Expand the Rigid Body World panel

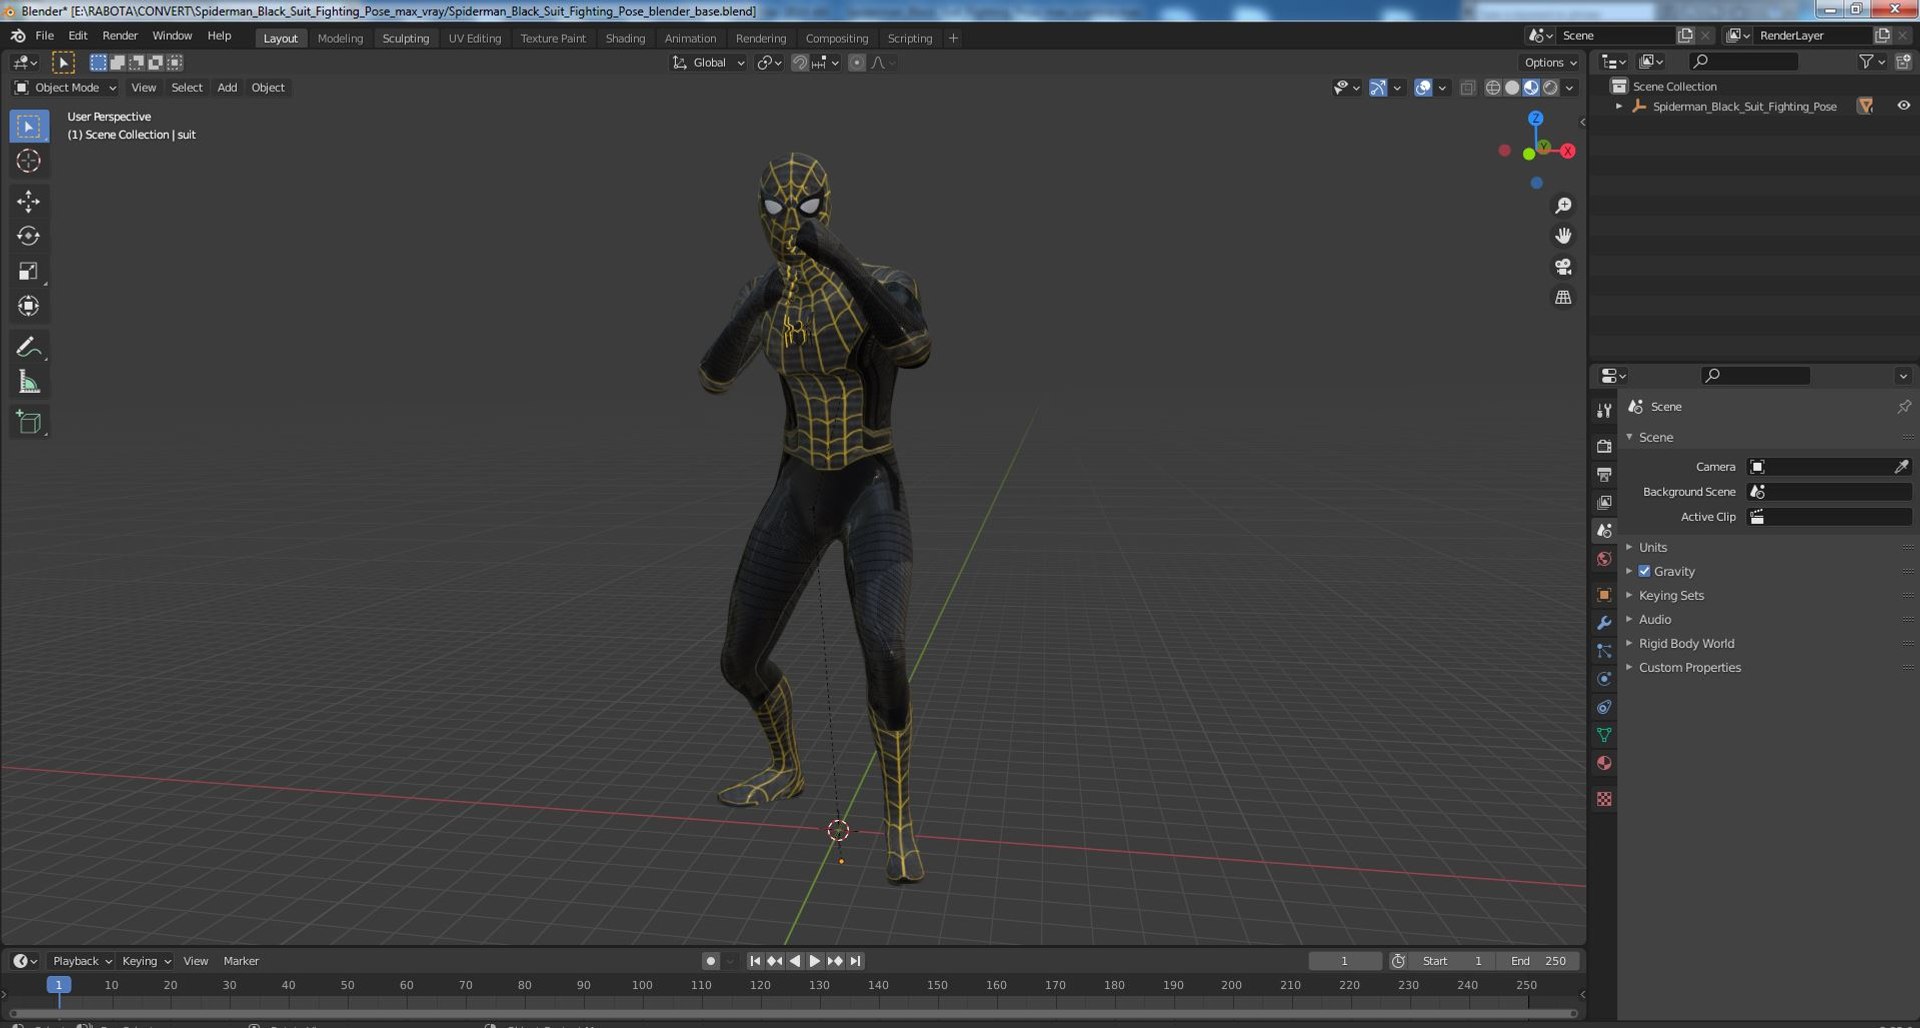[1686, 643]
